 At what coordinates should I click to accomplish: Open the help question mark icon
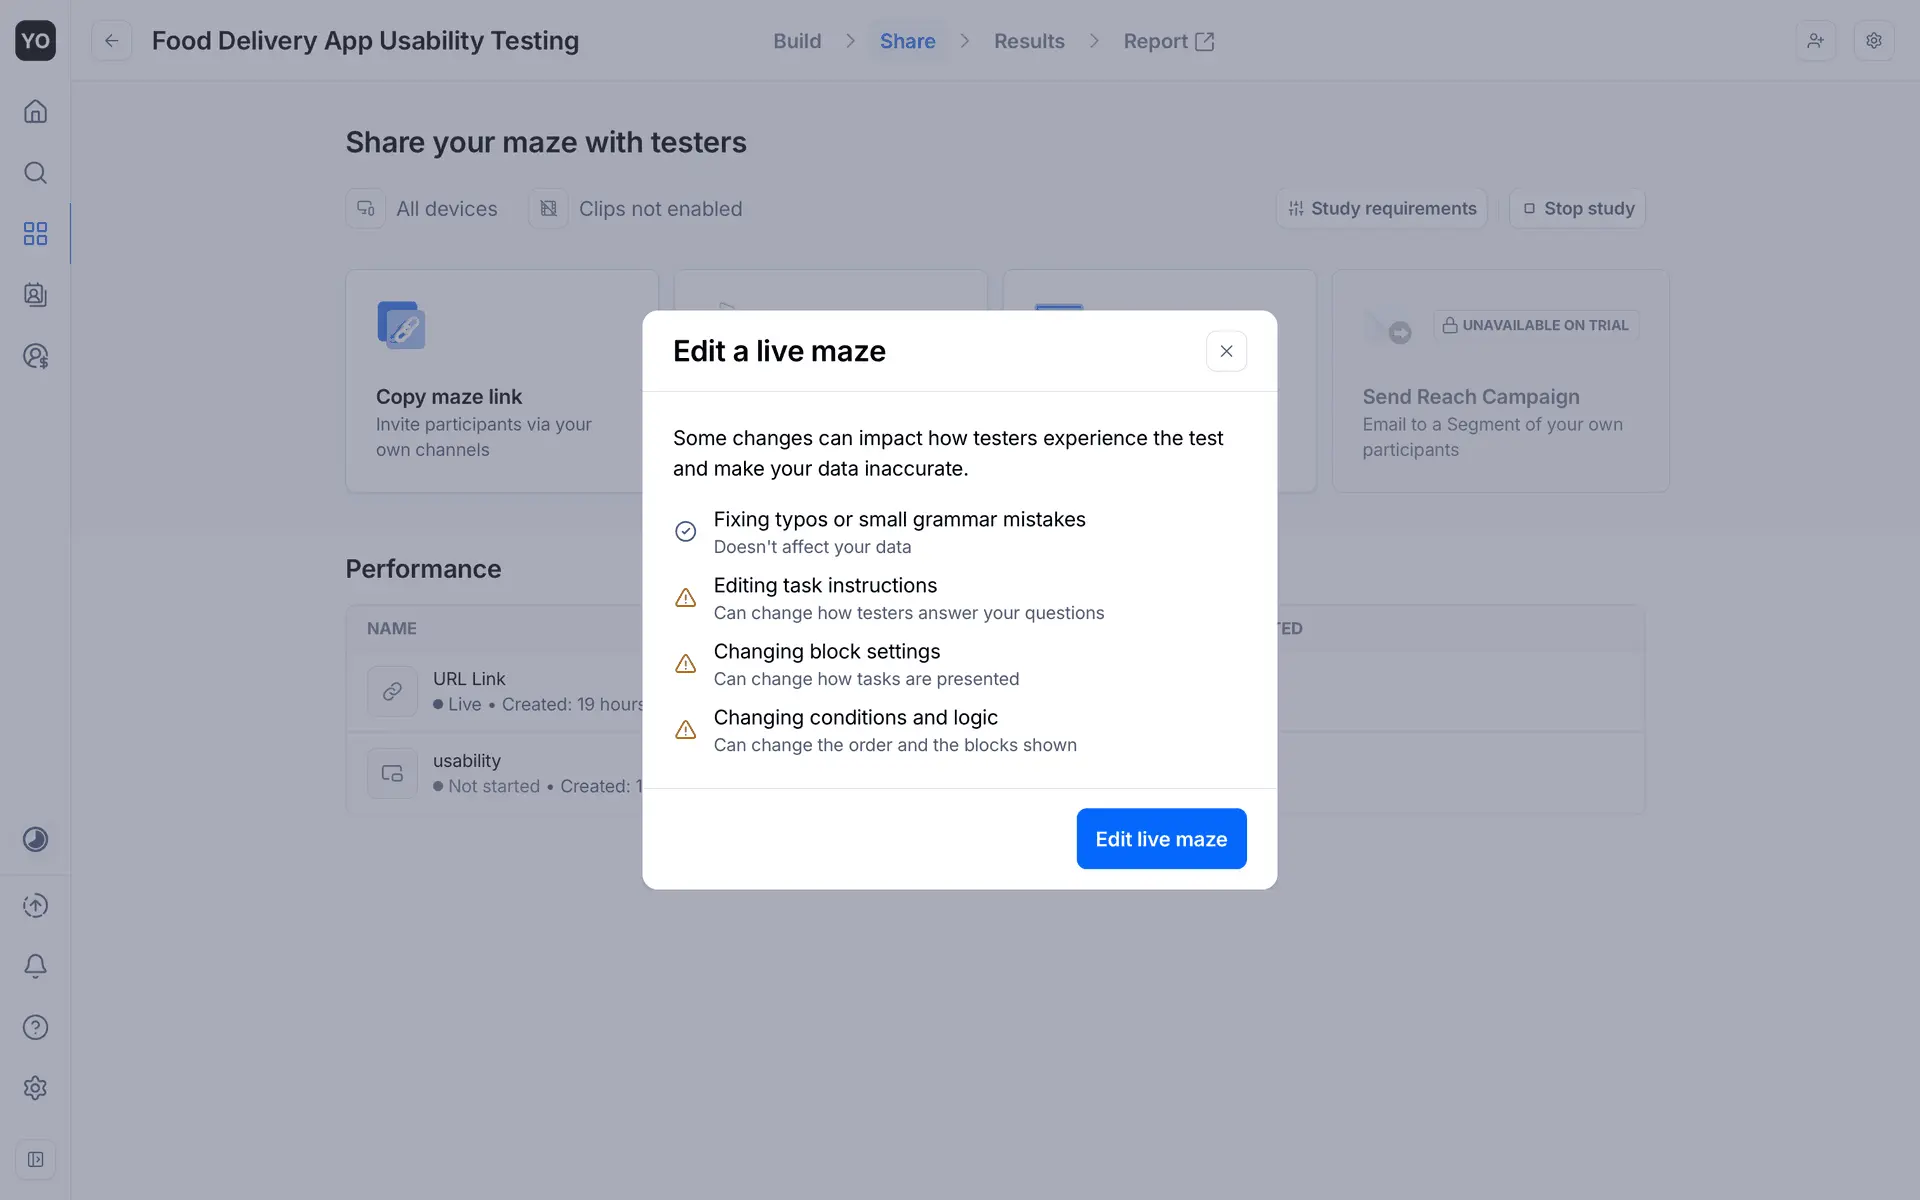(35, 1027)
